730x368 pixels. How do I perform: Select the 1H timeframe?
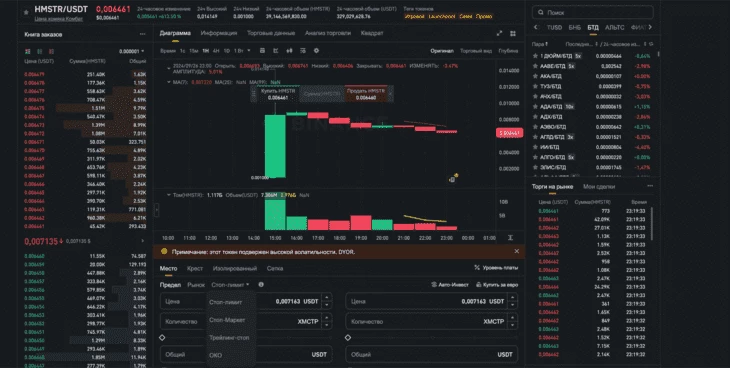205,51
